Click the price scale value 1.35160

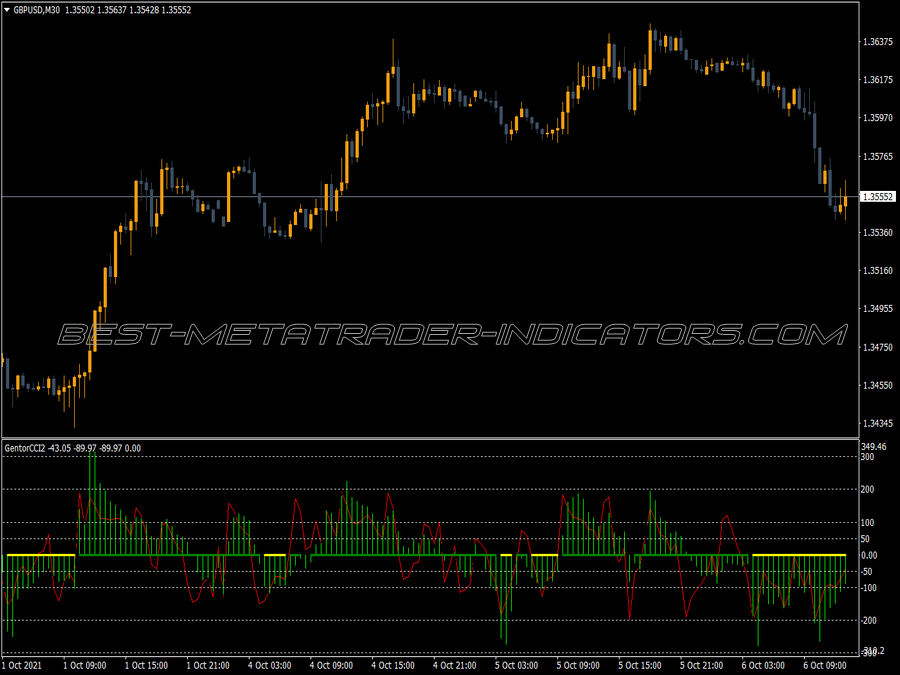pyautogui.click(x=878, y=270)
